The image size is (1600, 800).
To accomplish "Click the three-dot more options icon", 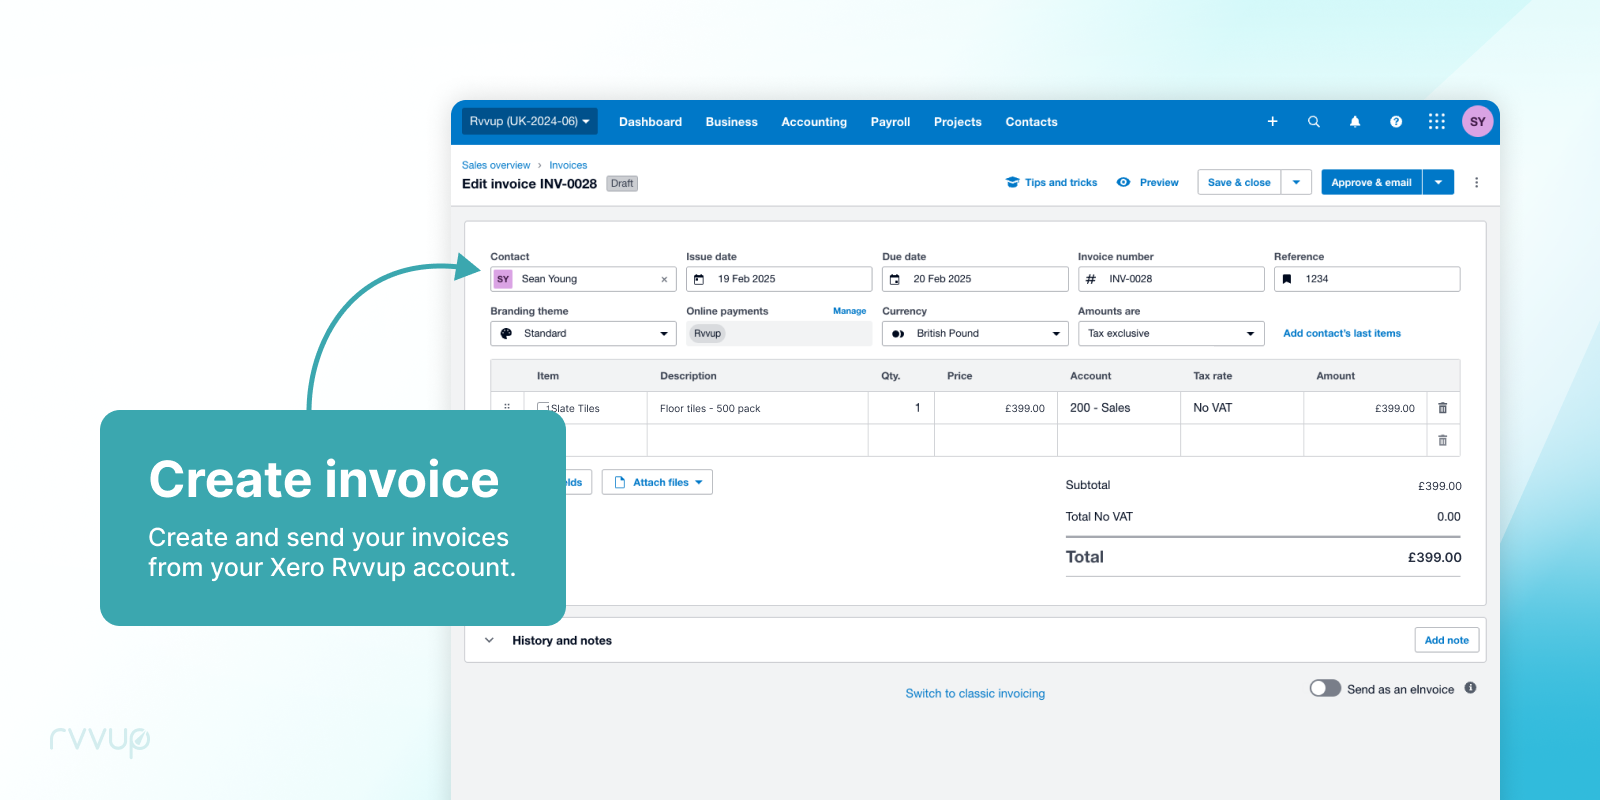I will 1476,182.
